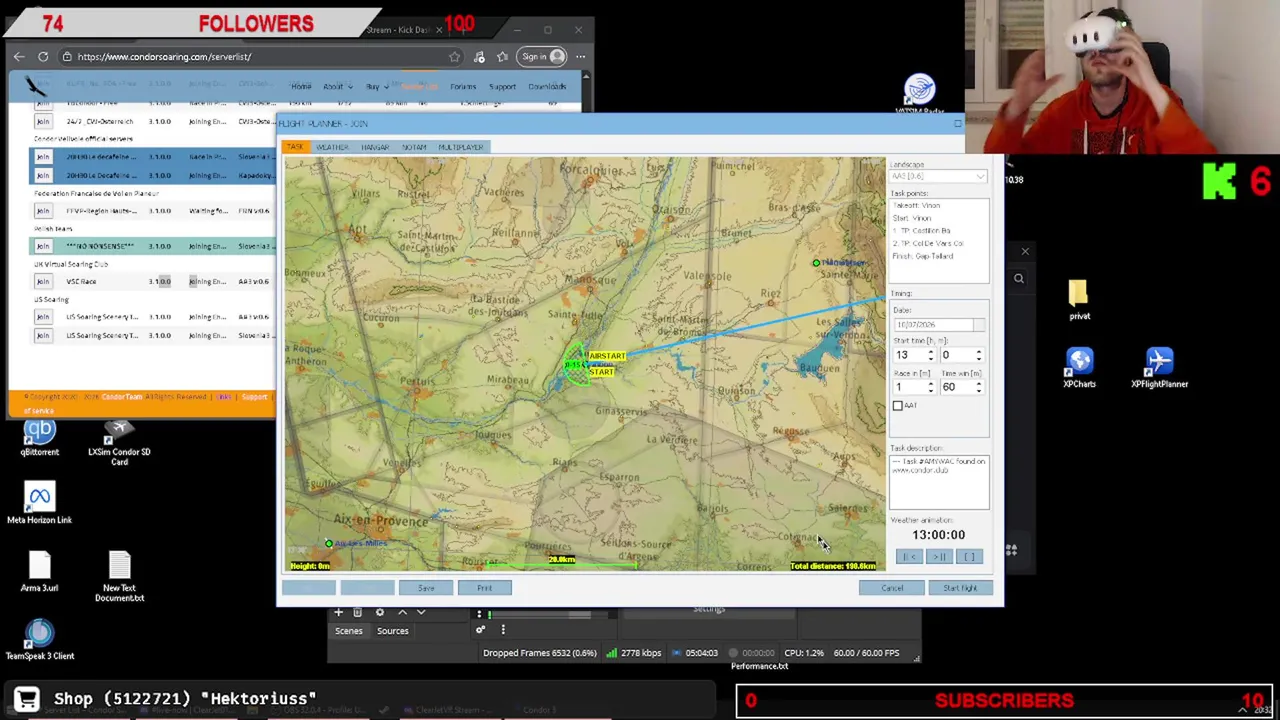The height and width of the screenshot is (720, 1280).
Task: Switch to the WEATHER tab
Action: point(332,147)
